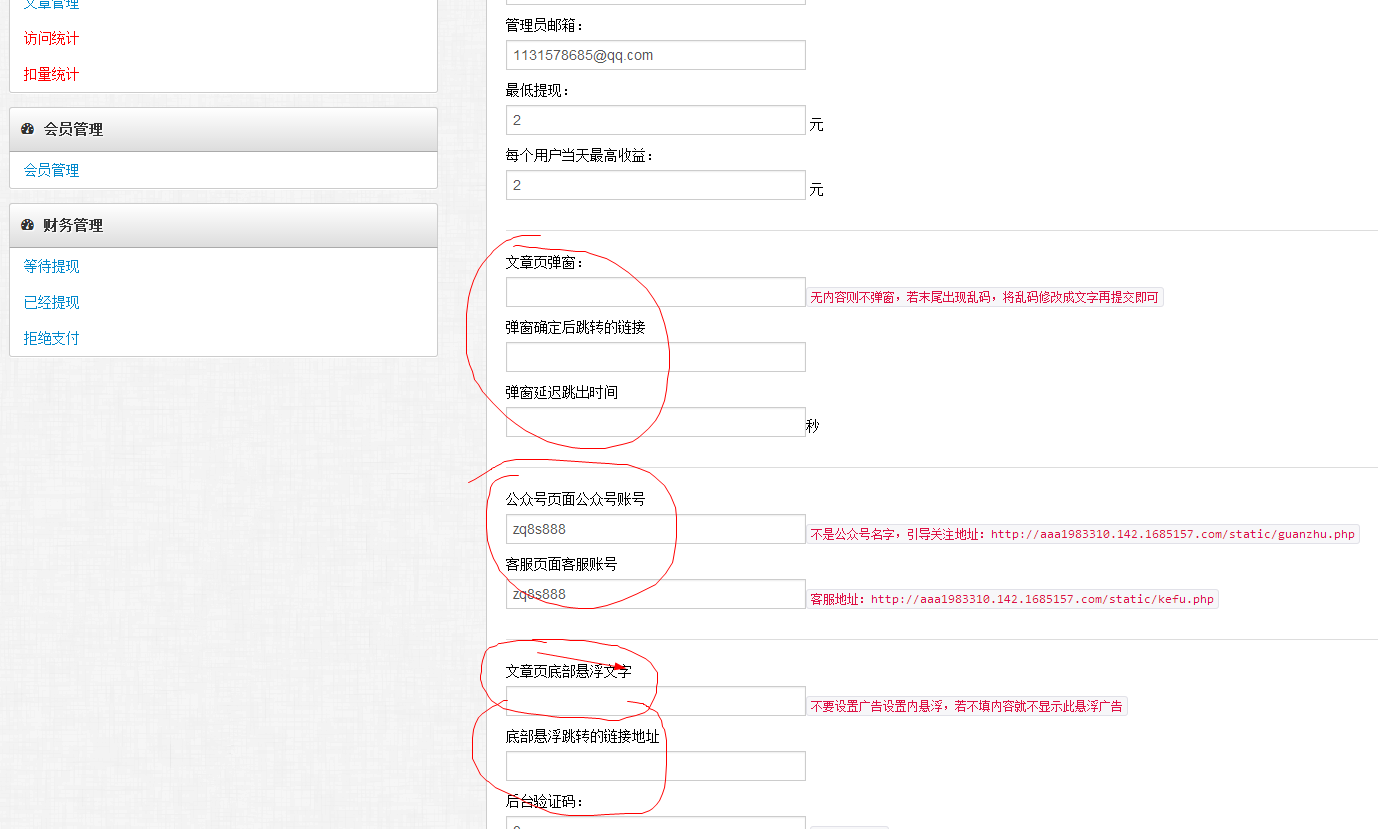Click the 客服页面客服账号 label
Viewport: 1378px width, 829px height.
[x=562, y=564]
